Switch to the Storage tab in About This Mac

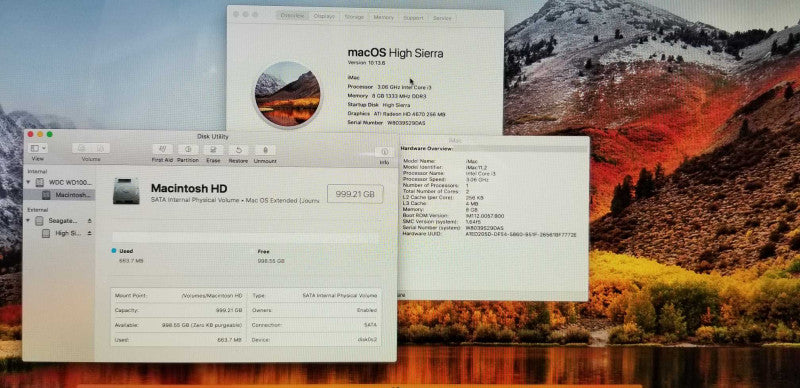click(x=354, y=17)
